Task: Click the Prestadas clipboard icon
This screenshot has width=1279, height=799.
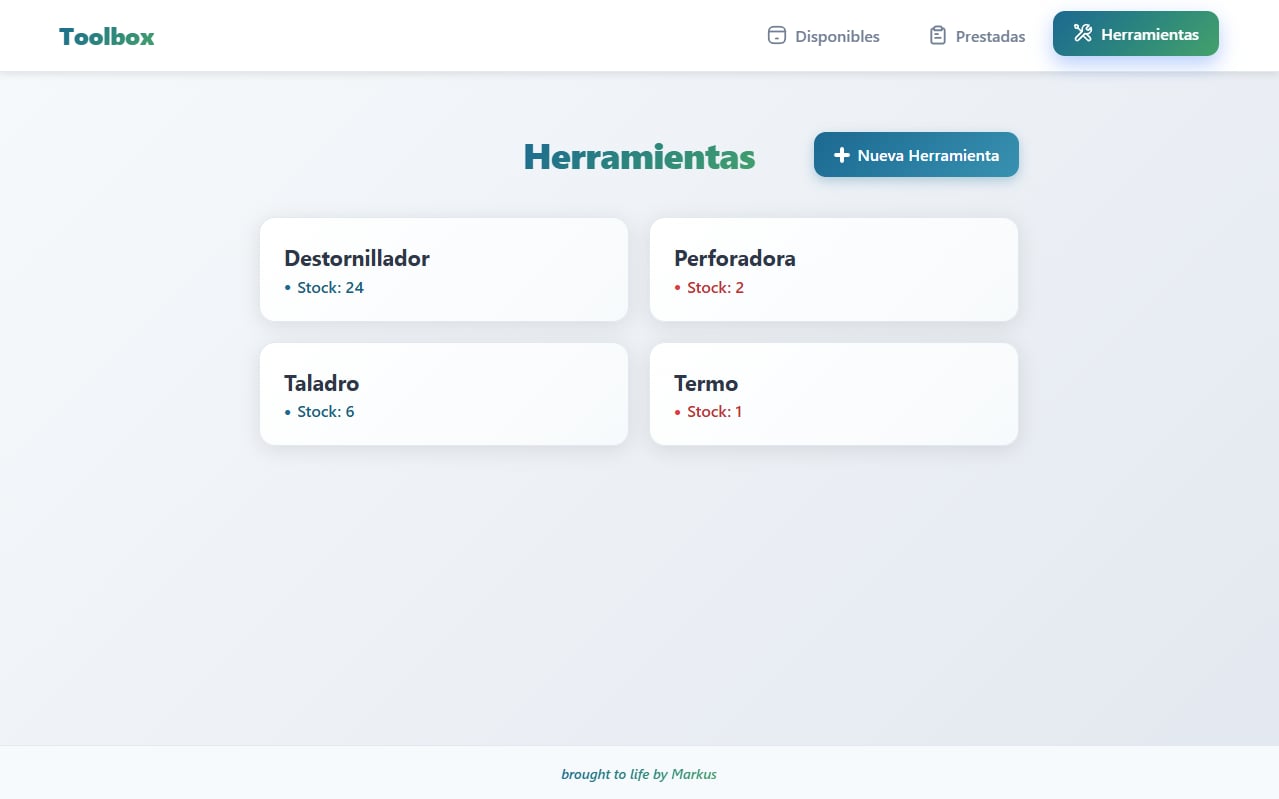Action: (937, 35)
